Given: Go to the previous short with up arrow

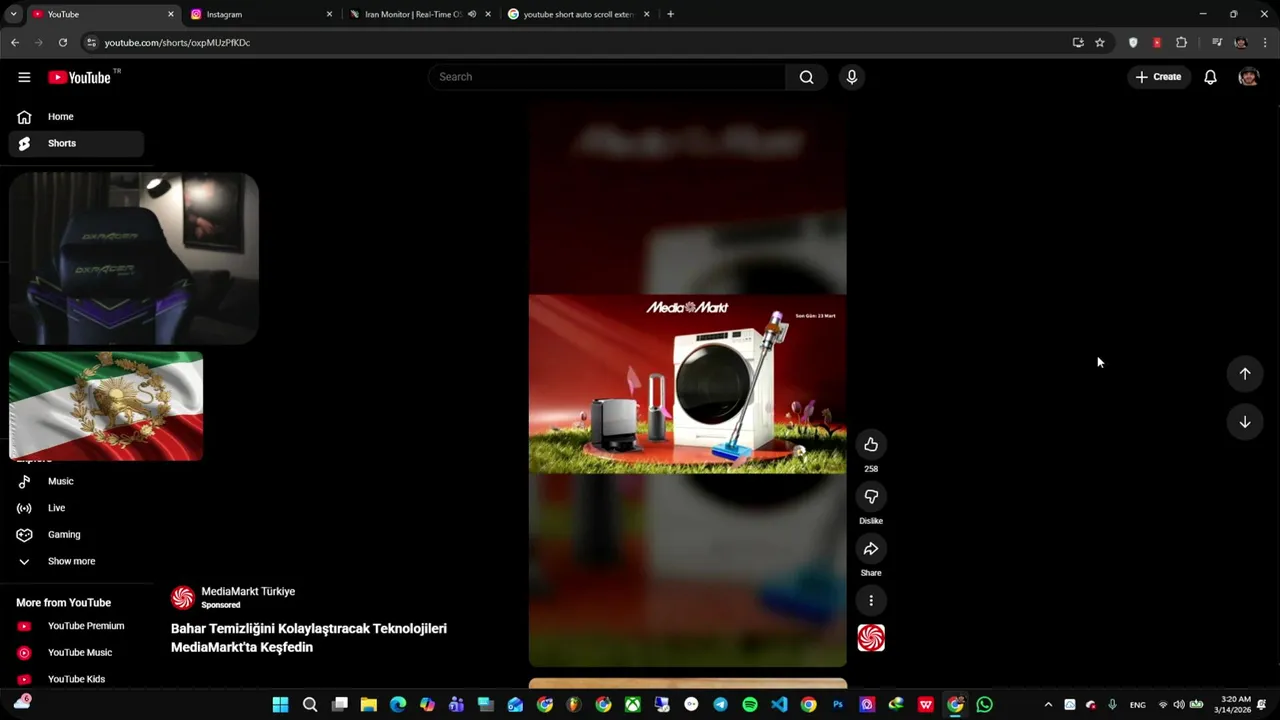Looking at the screenshot, I should 1245,373.
